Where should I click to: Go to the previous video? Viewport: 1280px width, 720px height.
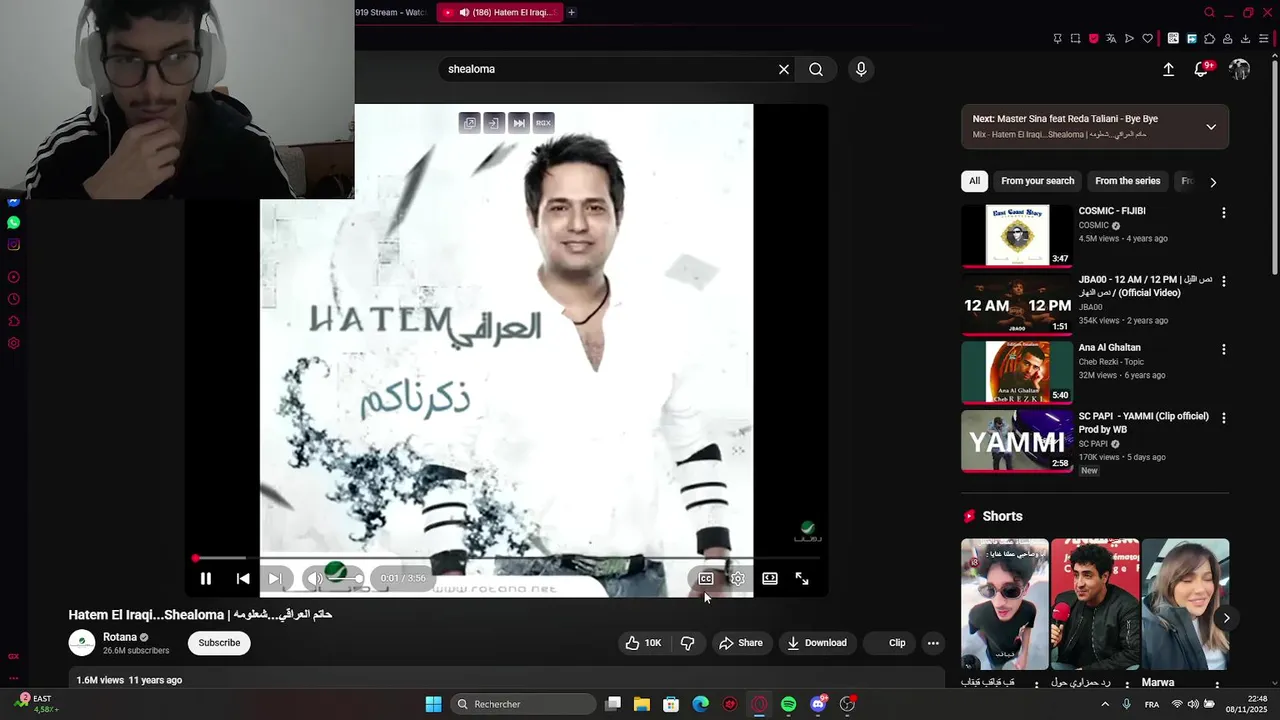tap(243, 578)
